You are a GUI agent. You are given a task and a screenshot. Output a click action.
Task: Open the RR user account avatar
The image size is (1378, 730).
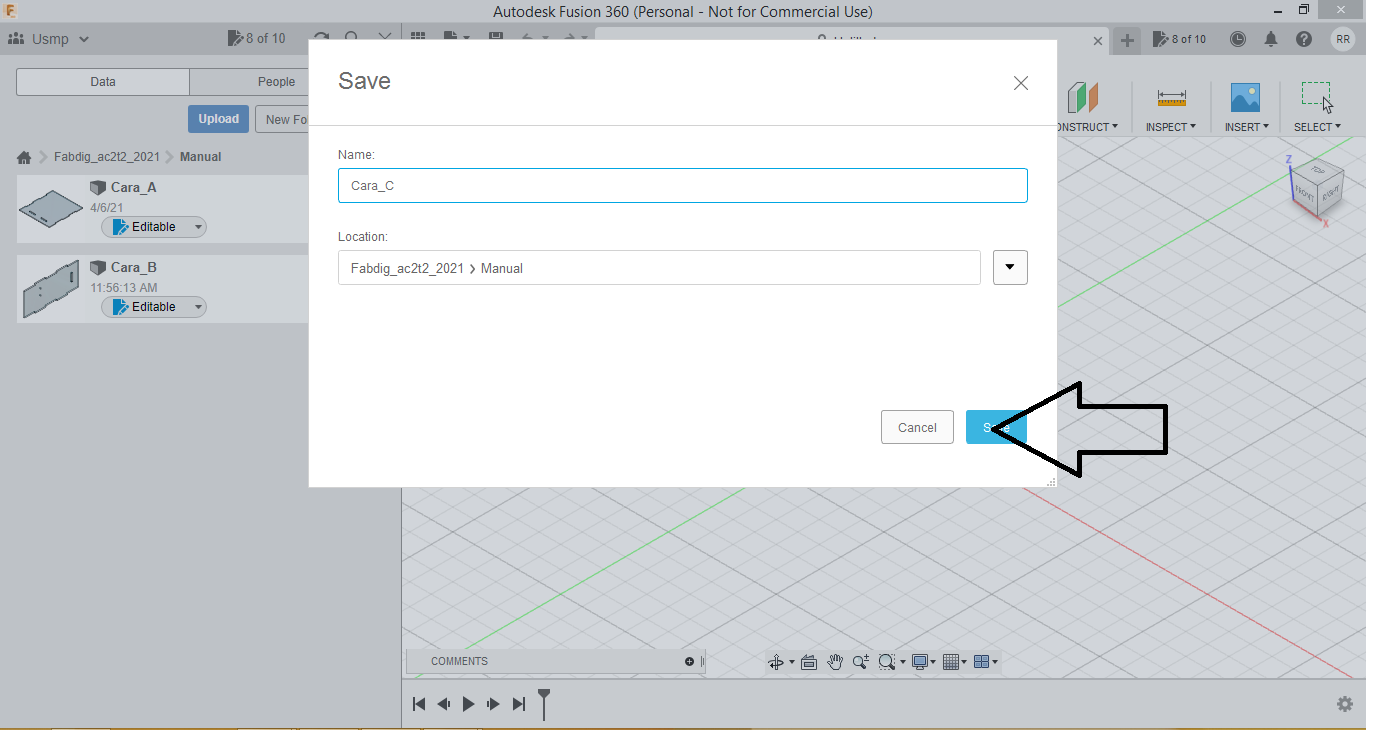tap(1344, 39)
